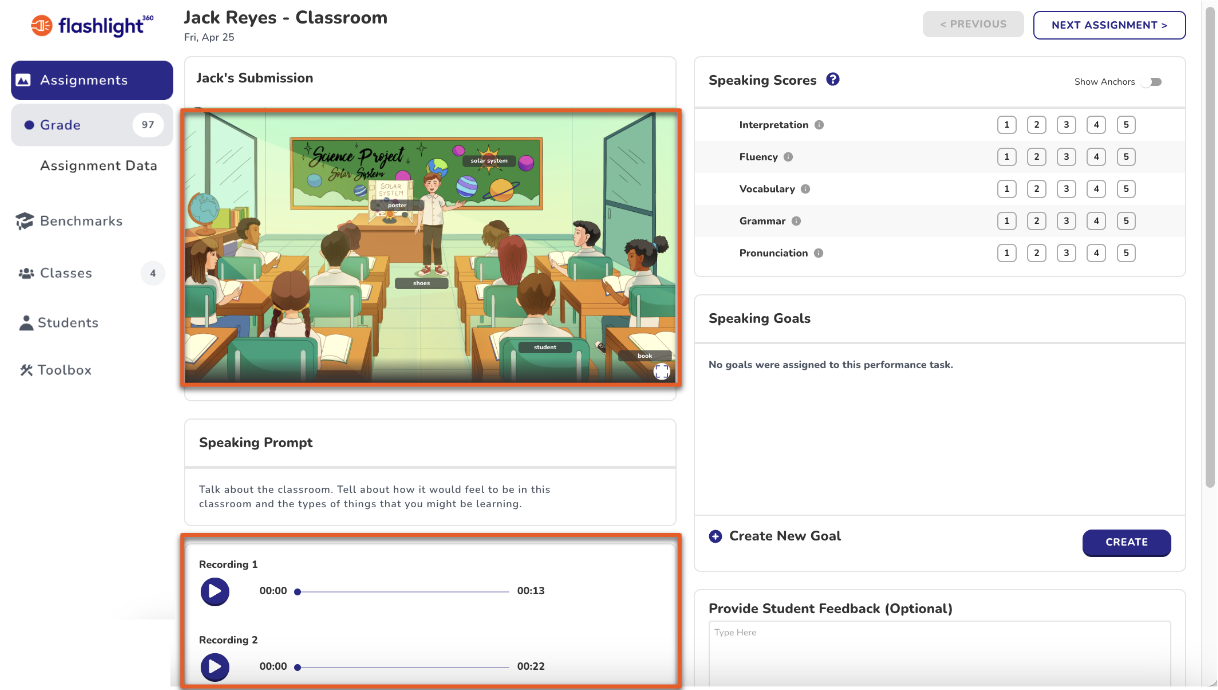Click the "Jack Reyes - Classroom" title
This screenshot has height=690, width=1218.
tap(285, 17)
